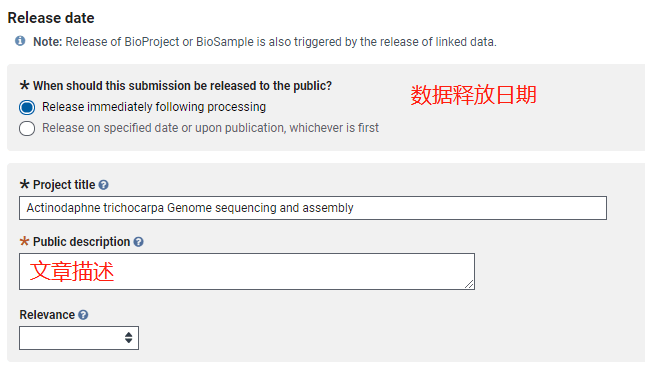
Task: Grab the Public description textarea resize handle
Action: click(x=469, y=284)
